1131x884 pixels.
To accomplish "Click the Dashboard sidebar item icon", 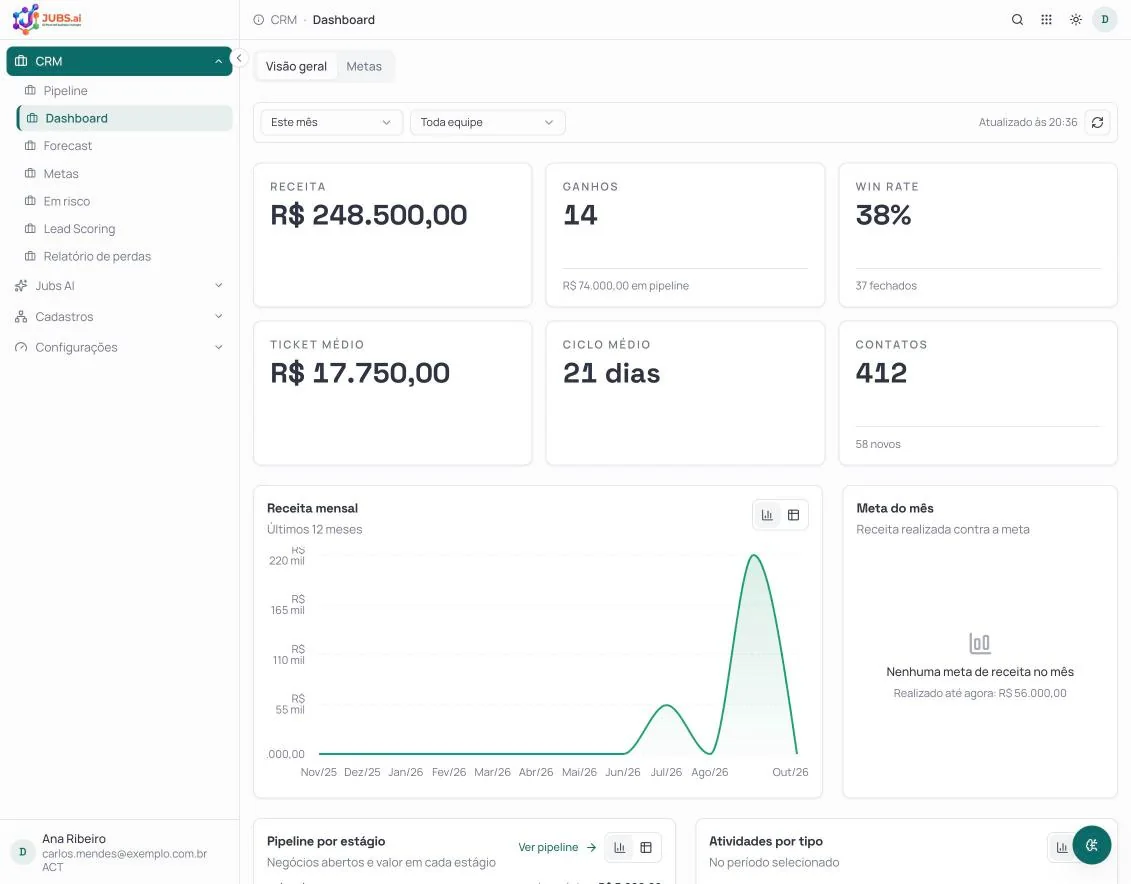I will tap(32, 118).
